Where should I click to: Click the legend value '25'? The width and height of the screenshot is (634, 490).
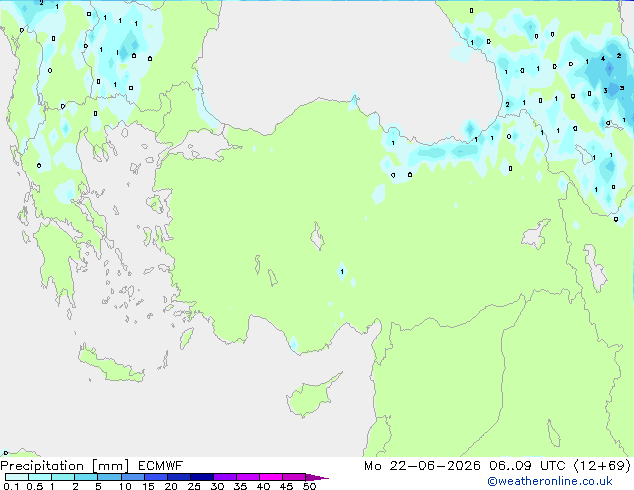[x=194, y=486]
